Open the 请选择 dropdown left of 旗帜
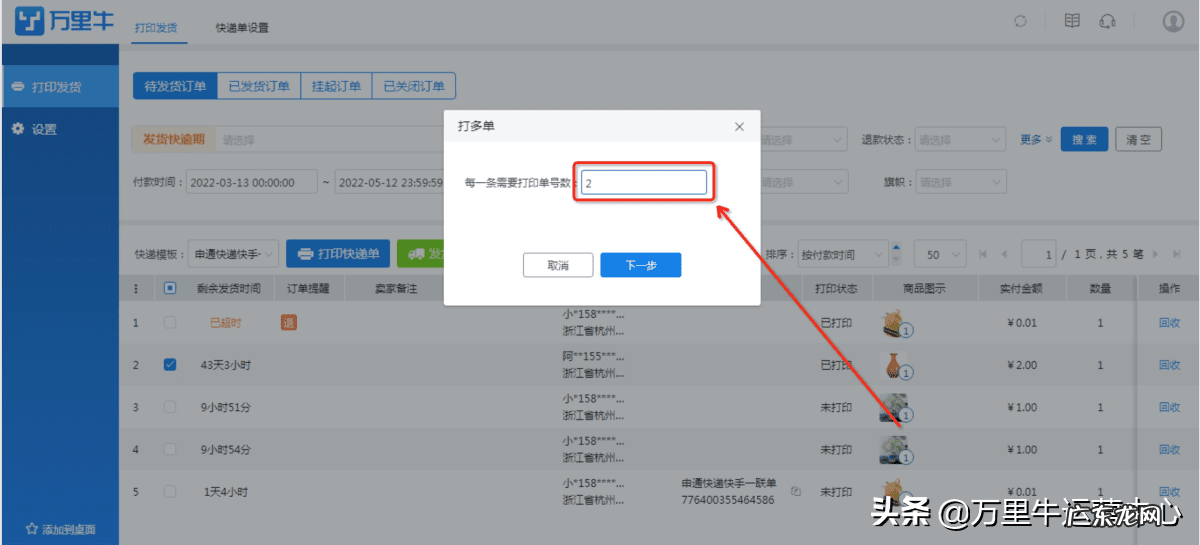 (803, 183)
